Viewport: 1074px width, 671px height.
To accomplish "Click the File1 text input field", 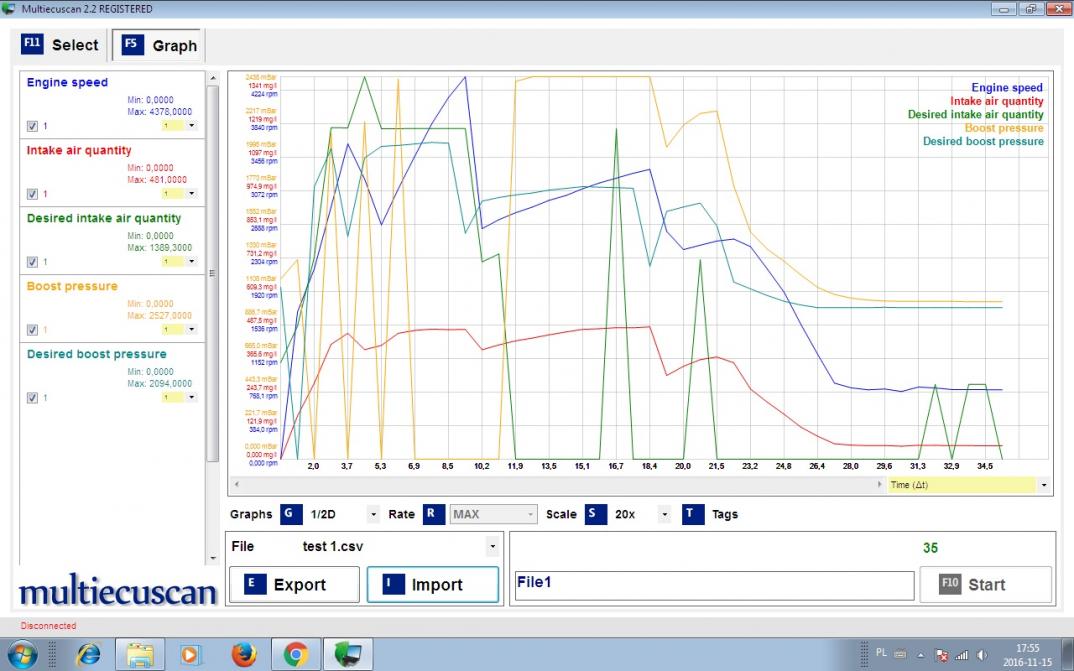I will 713,585.
